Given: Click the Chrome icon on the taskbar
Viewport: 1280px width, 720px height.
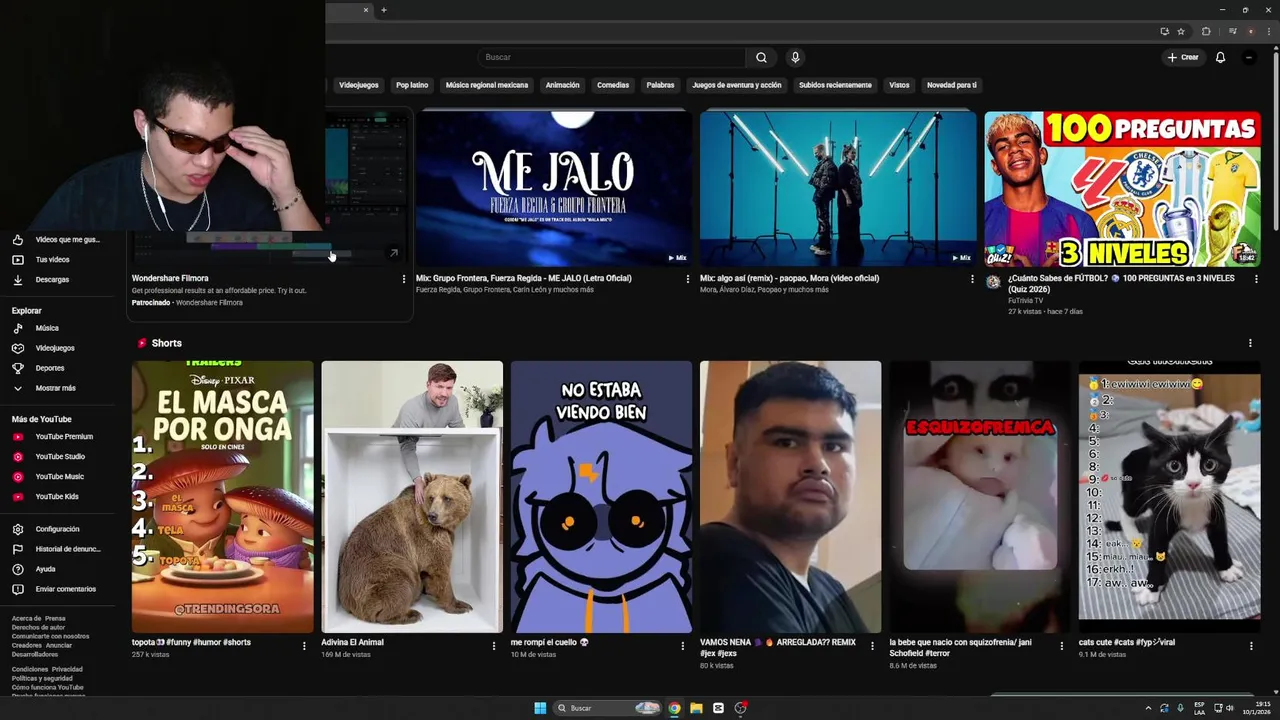Looking at the screenshot, I should [674, 708].
